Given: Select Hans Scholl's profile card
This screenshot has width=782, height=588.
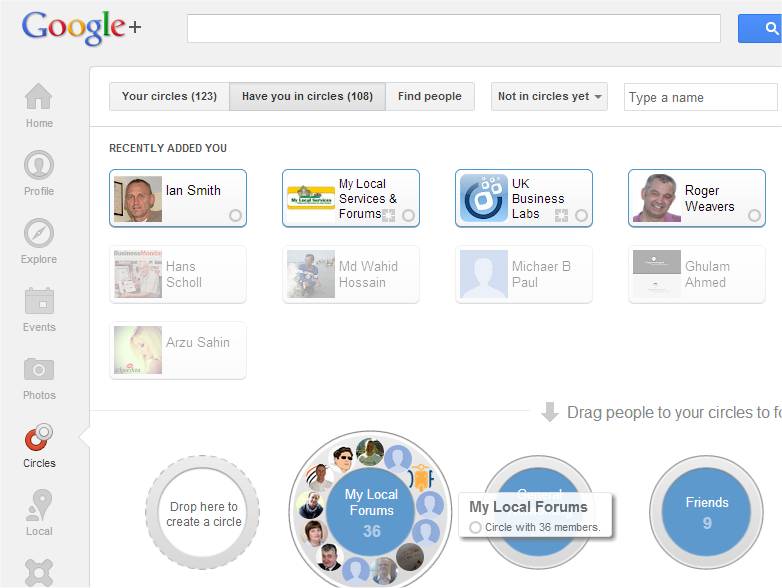Looking at the screenshot, I should pyautogui.click(x=178, y=274).
